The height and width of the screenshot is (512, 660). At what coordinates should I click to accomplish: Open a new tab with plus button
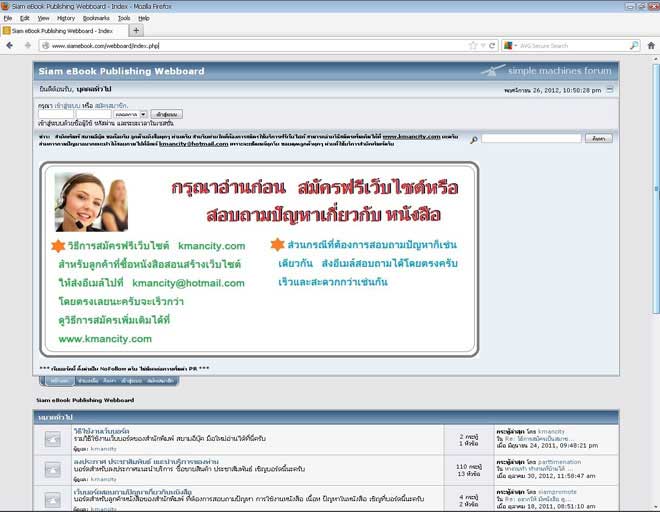tap(136, 30)
